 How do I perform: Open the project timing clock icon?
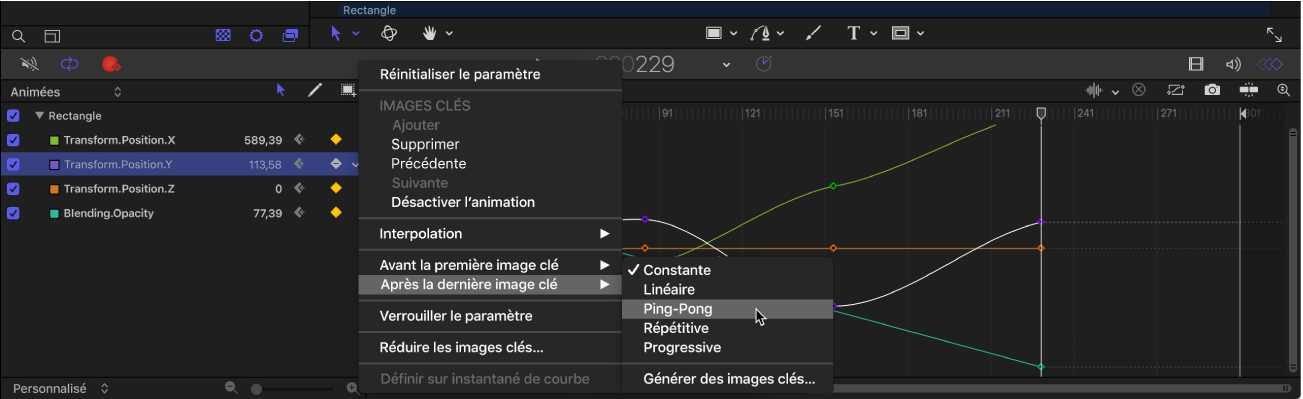pyautogui.click(x=764, y=64)
